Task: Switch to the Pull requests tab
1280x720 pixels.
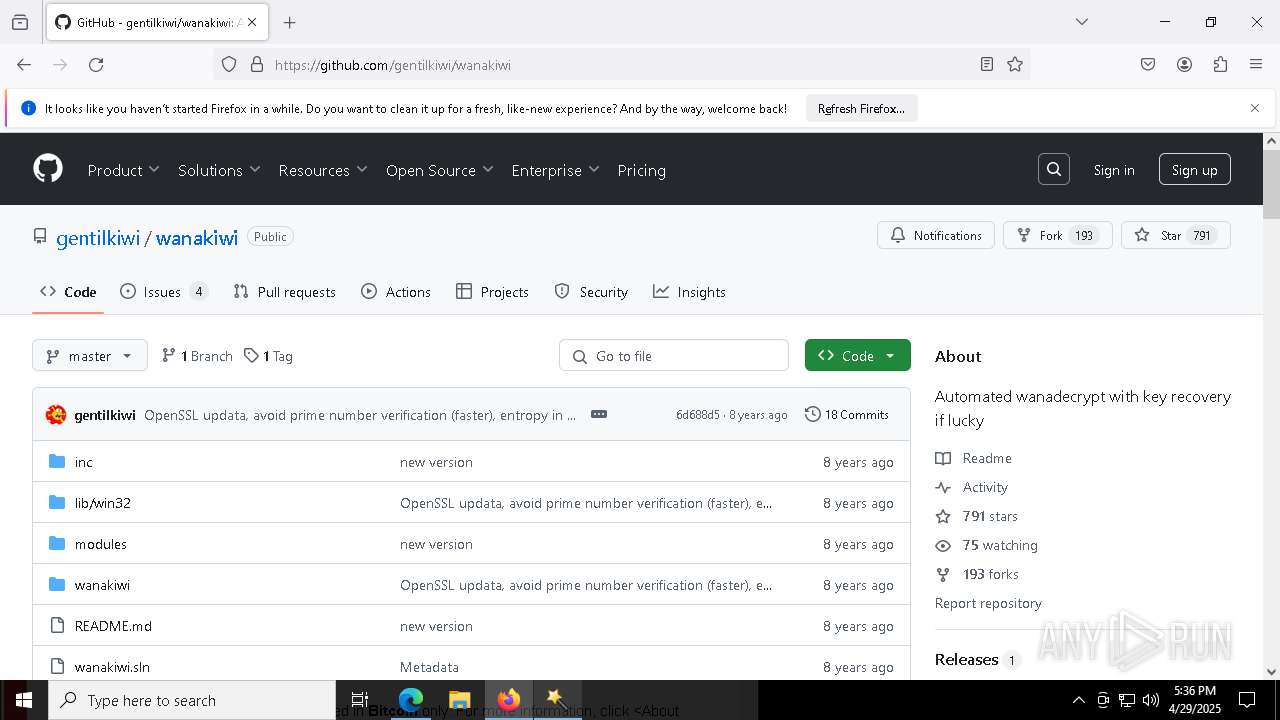Action: 284,292
